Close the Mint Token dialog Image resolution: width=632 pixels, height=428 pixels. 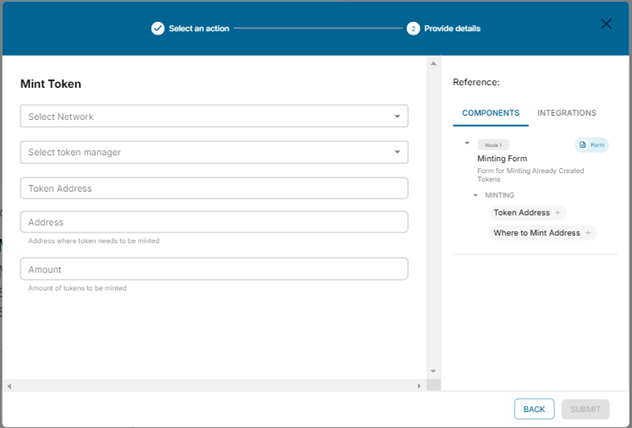(x=606, y=24)
